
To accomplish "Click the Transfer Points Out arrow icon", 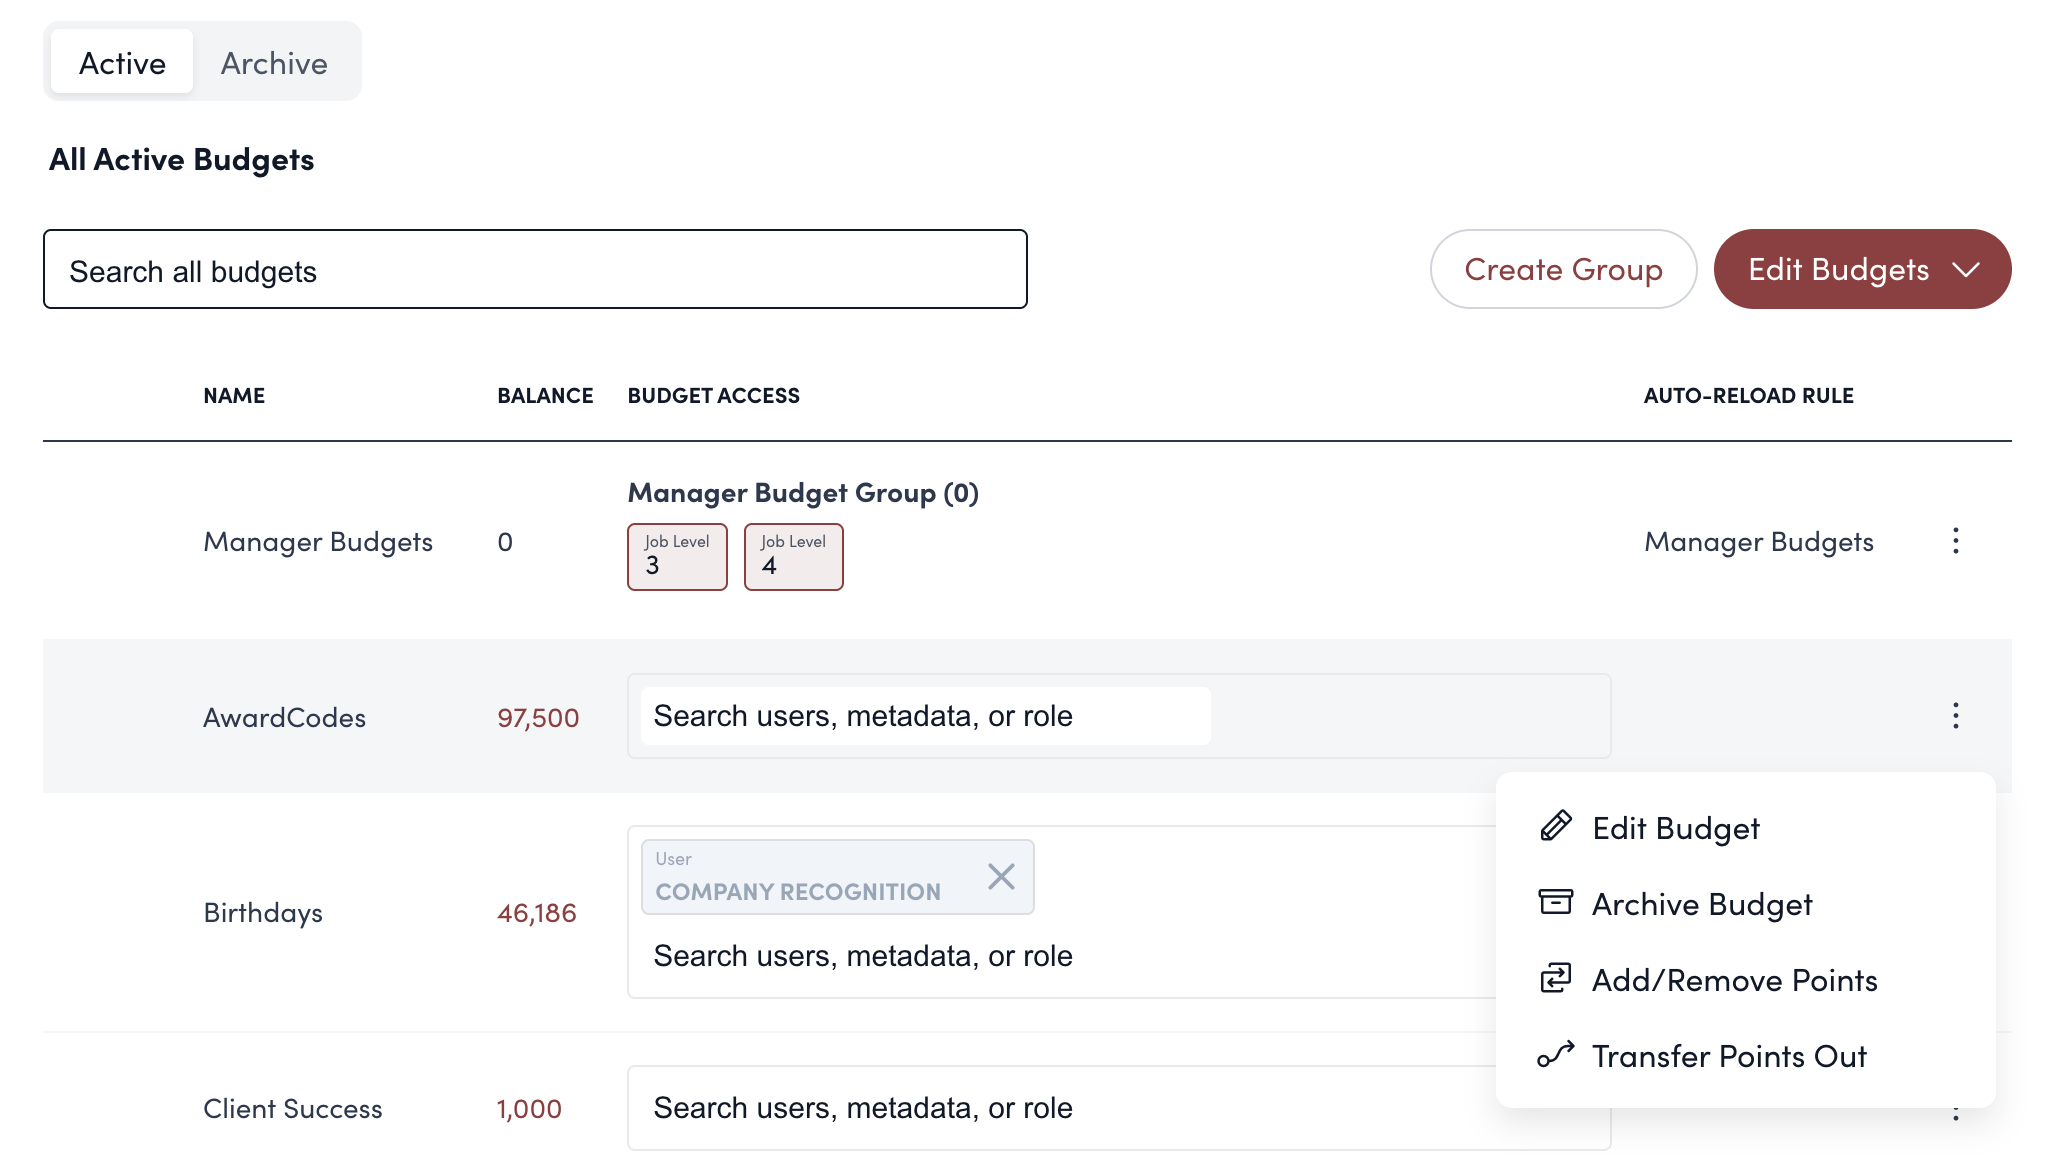I will click(x=1555, y=1054).
